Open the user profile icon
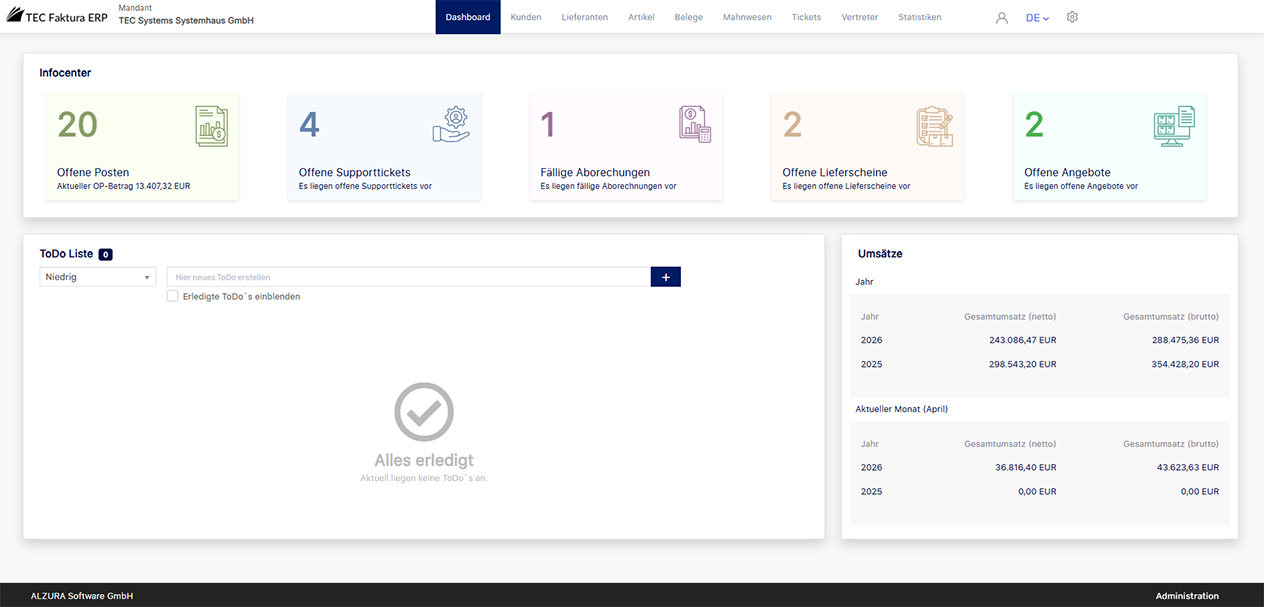 click(1002, 18)
